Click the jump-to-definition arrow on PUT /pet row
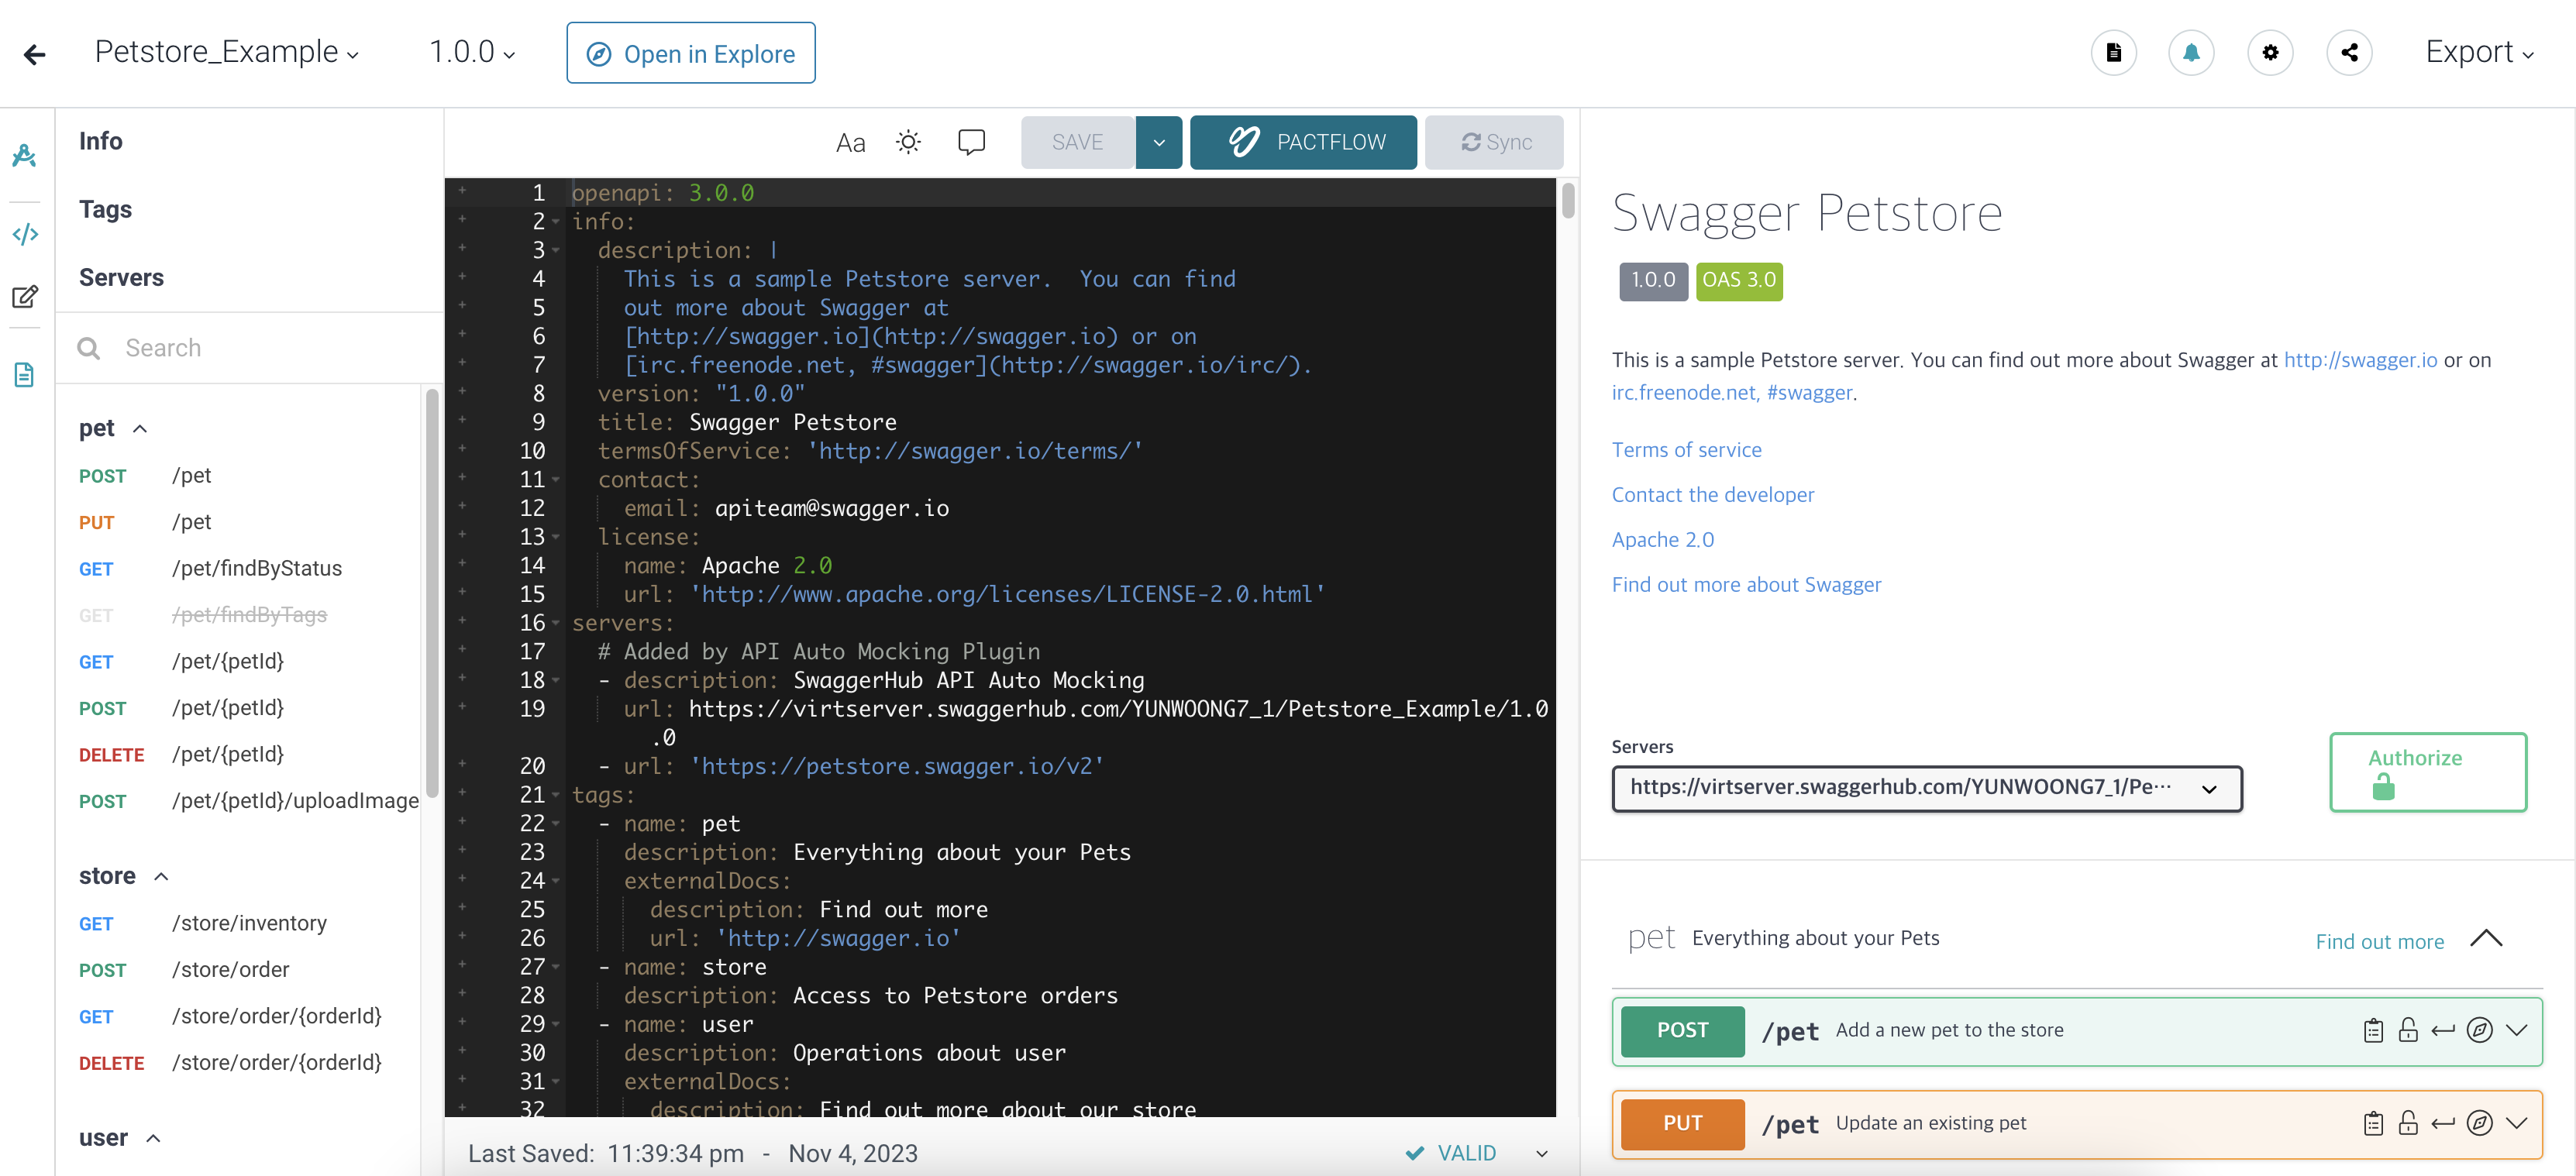 coord(2443,1123)
